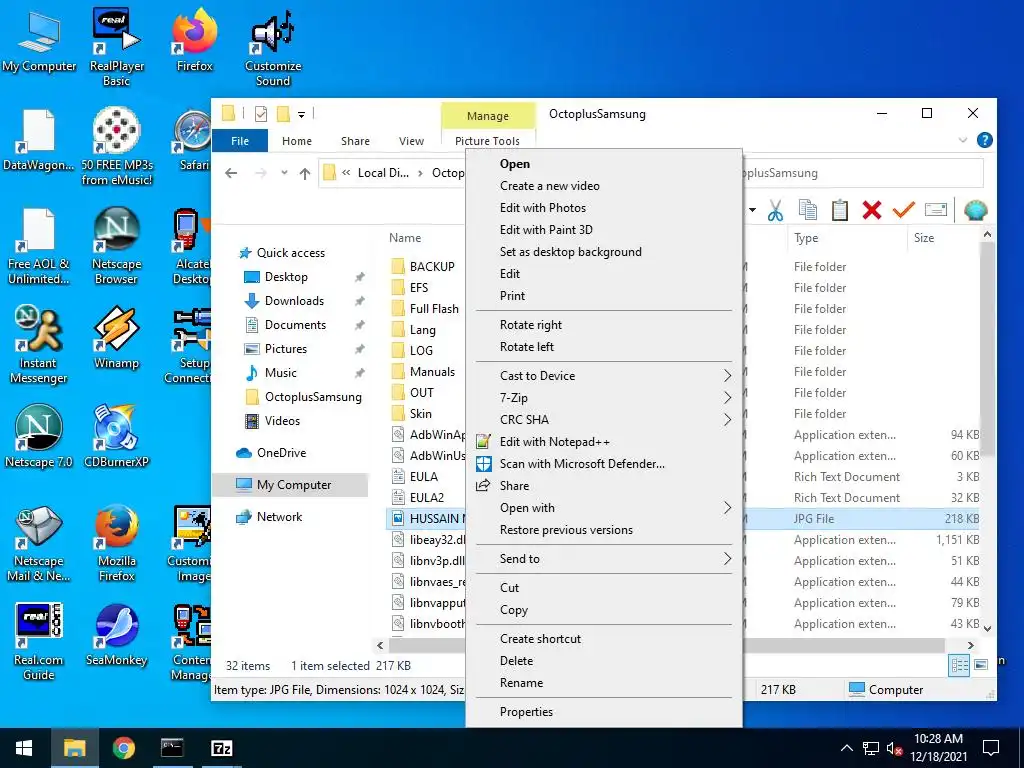Open the File ribbon tab

[240, 141]
